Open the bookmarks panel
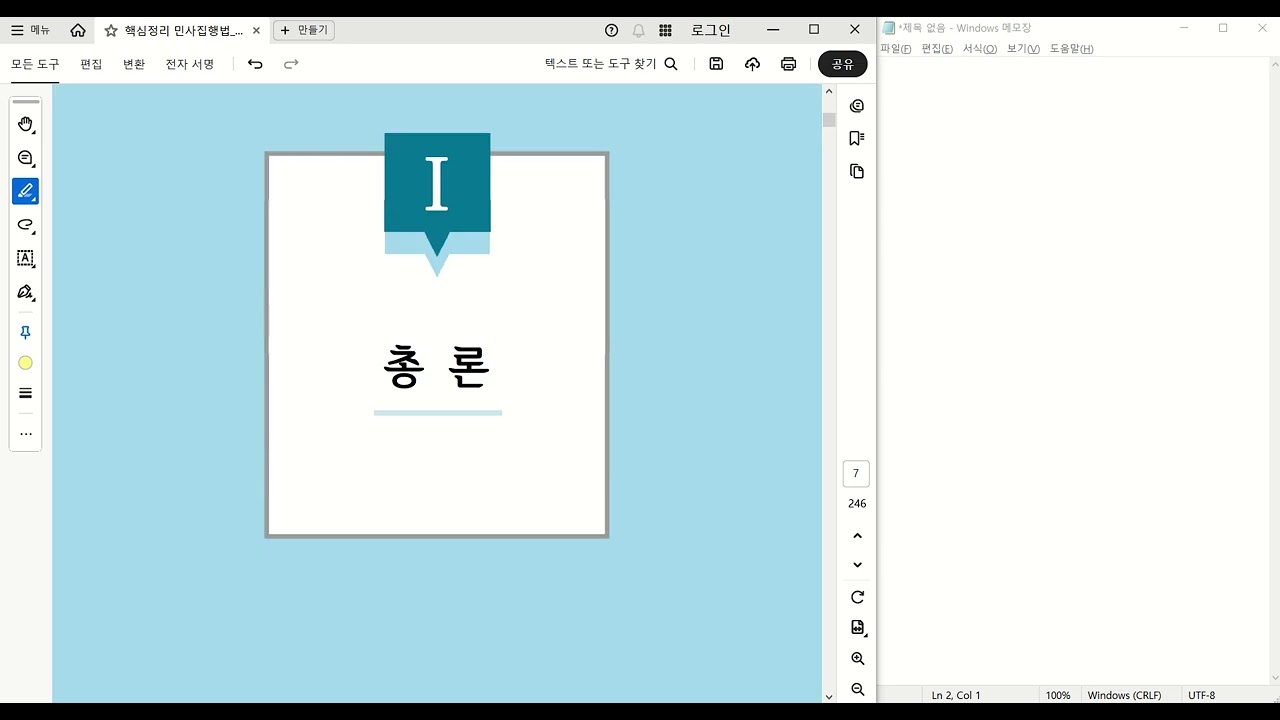 pyautogui.click(x=857, y=138)
